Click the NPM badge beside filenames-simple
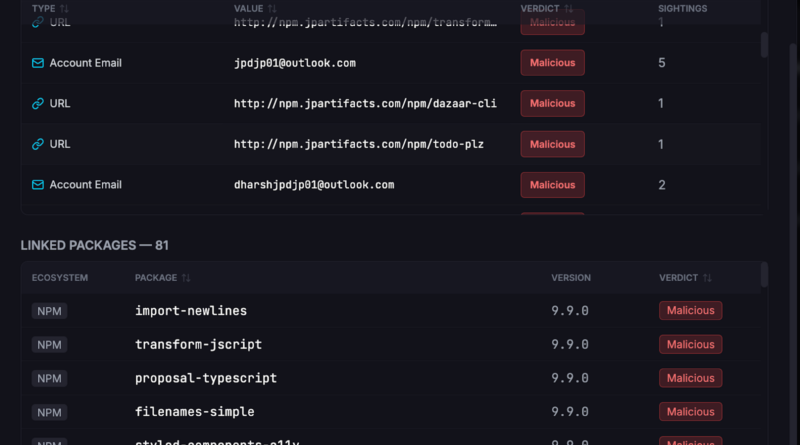Screen dimensions: 800x445 point(49,412)
